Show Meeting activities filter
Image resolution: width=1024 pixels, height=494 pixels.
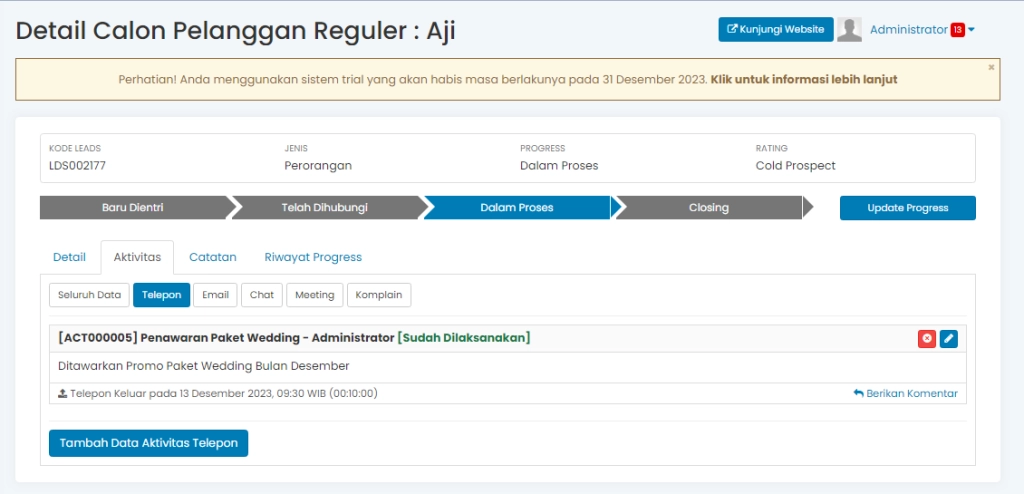pyautogui.click(x=315, y=295)
